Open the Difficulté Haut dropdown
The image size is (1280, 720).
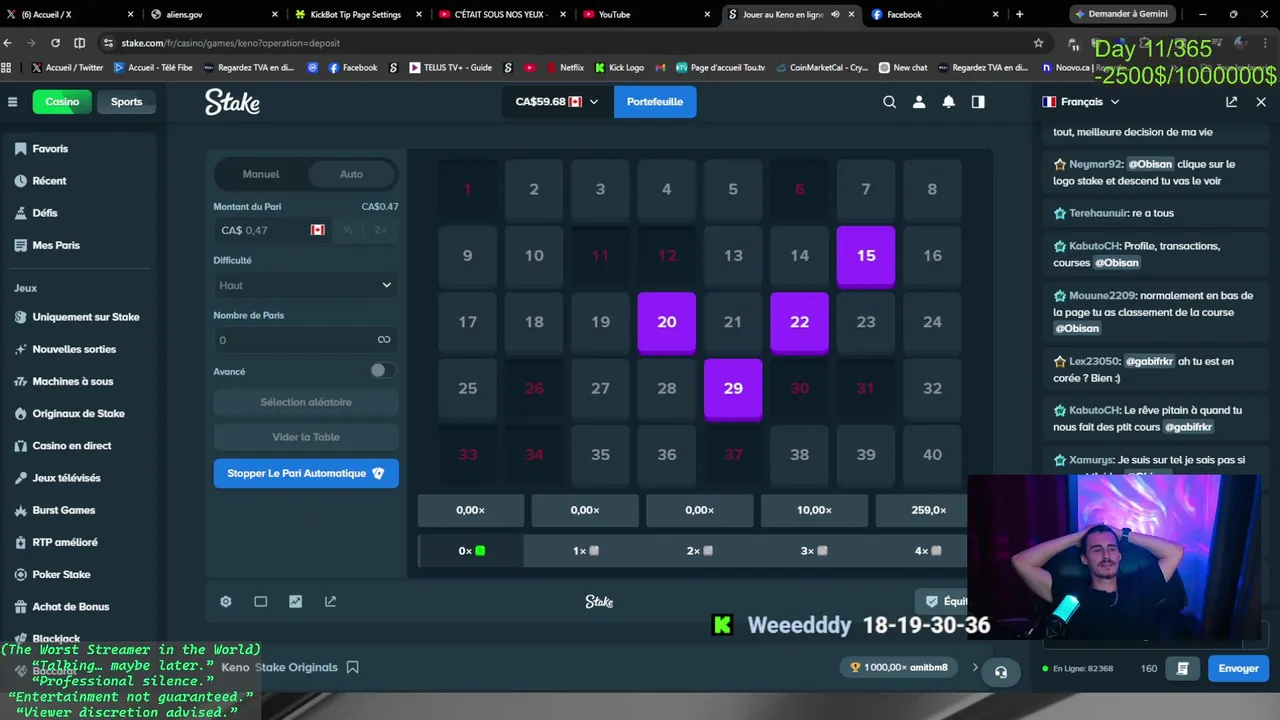(x=306, y=285)
